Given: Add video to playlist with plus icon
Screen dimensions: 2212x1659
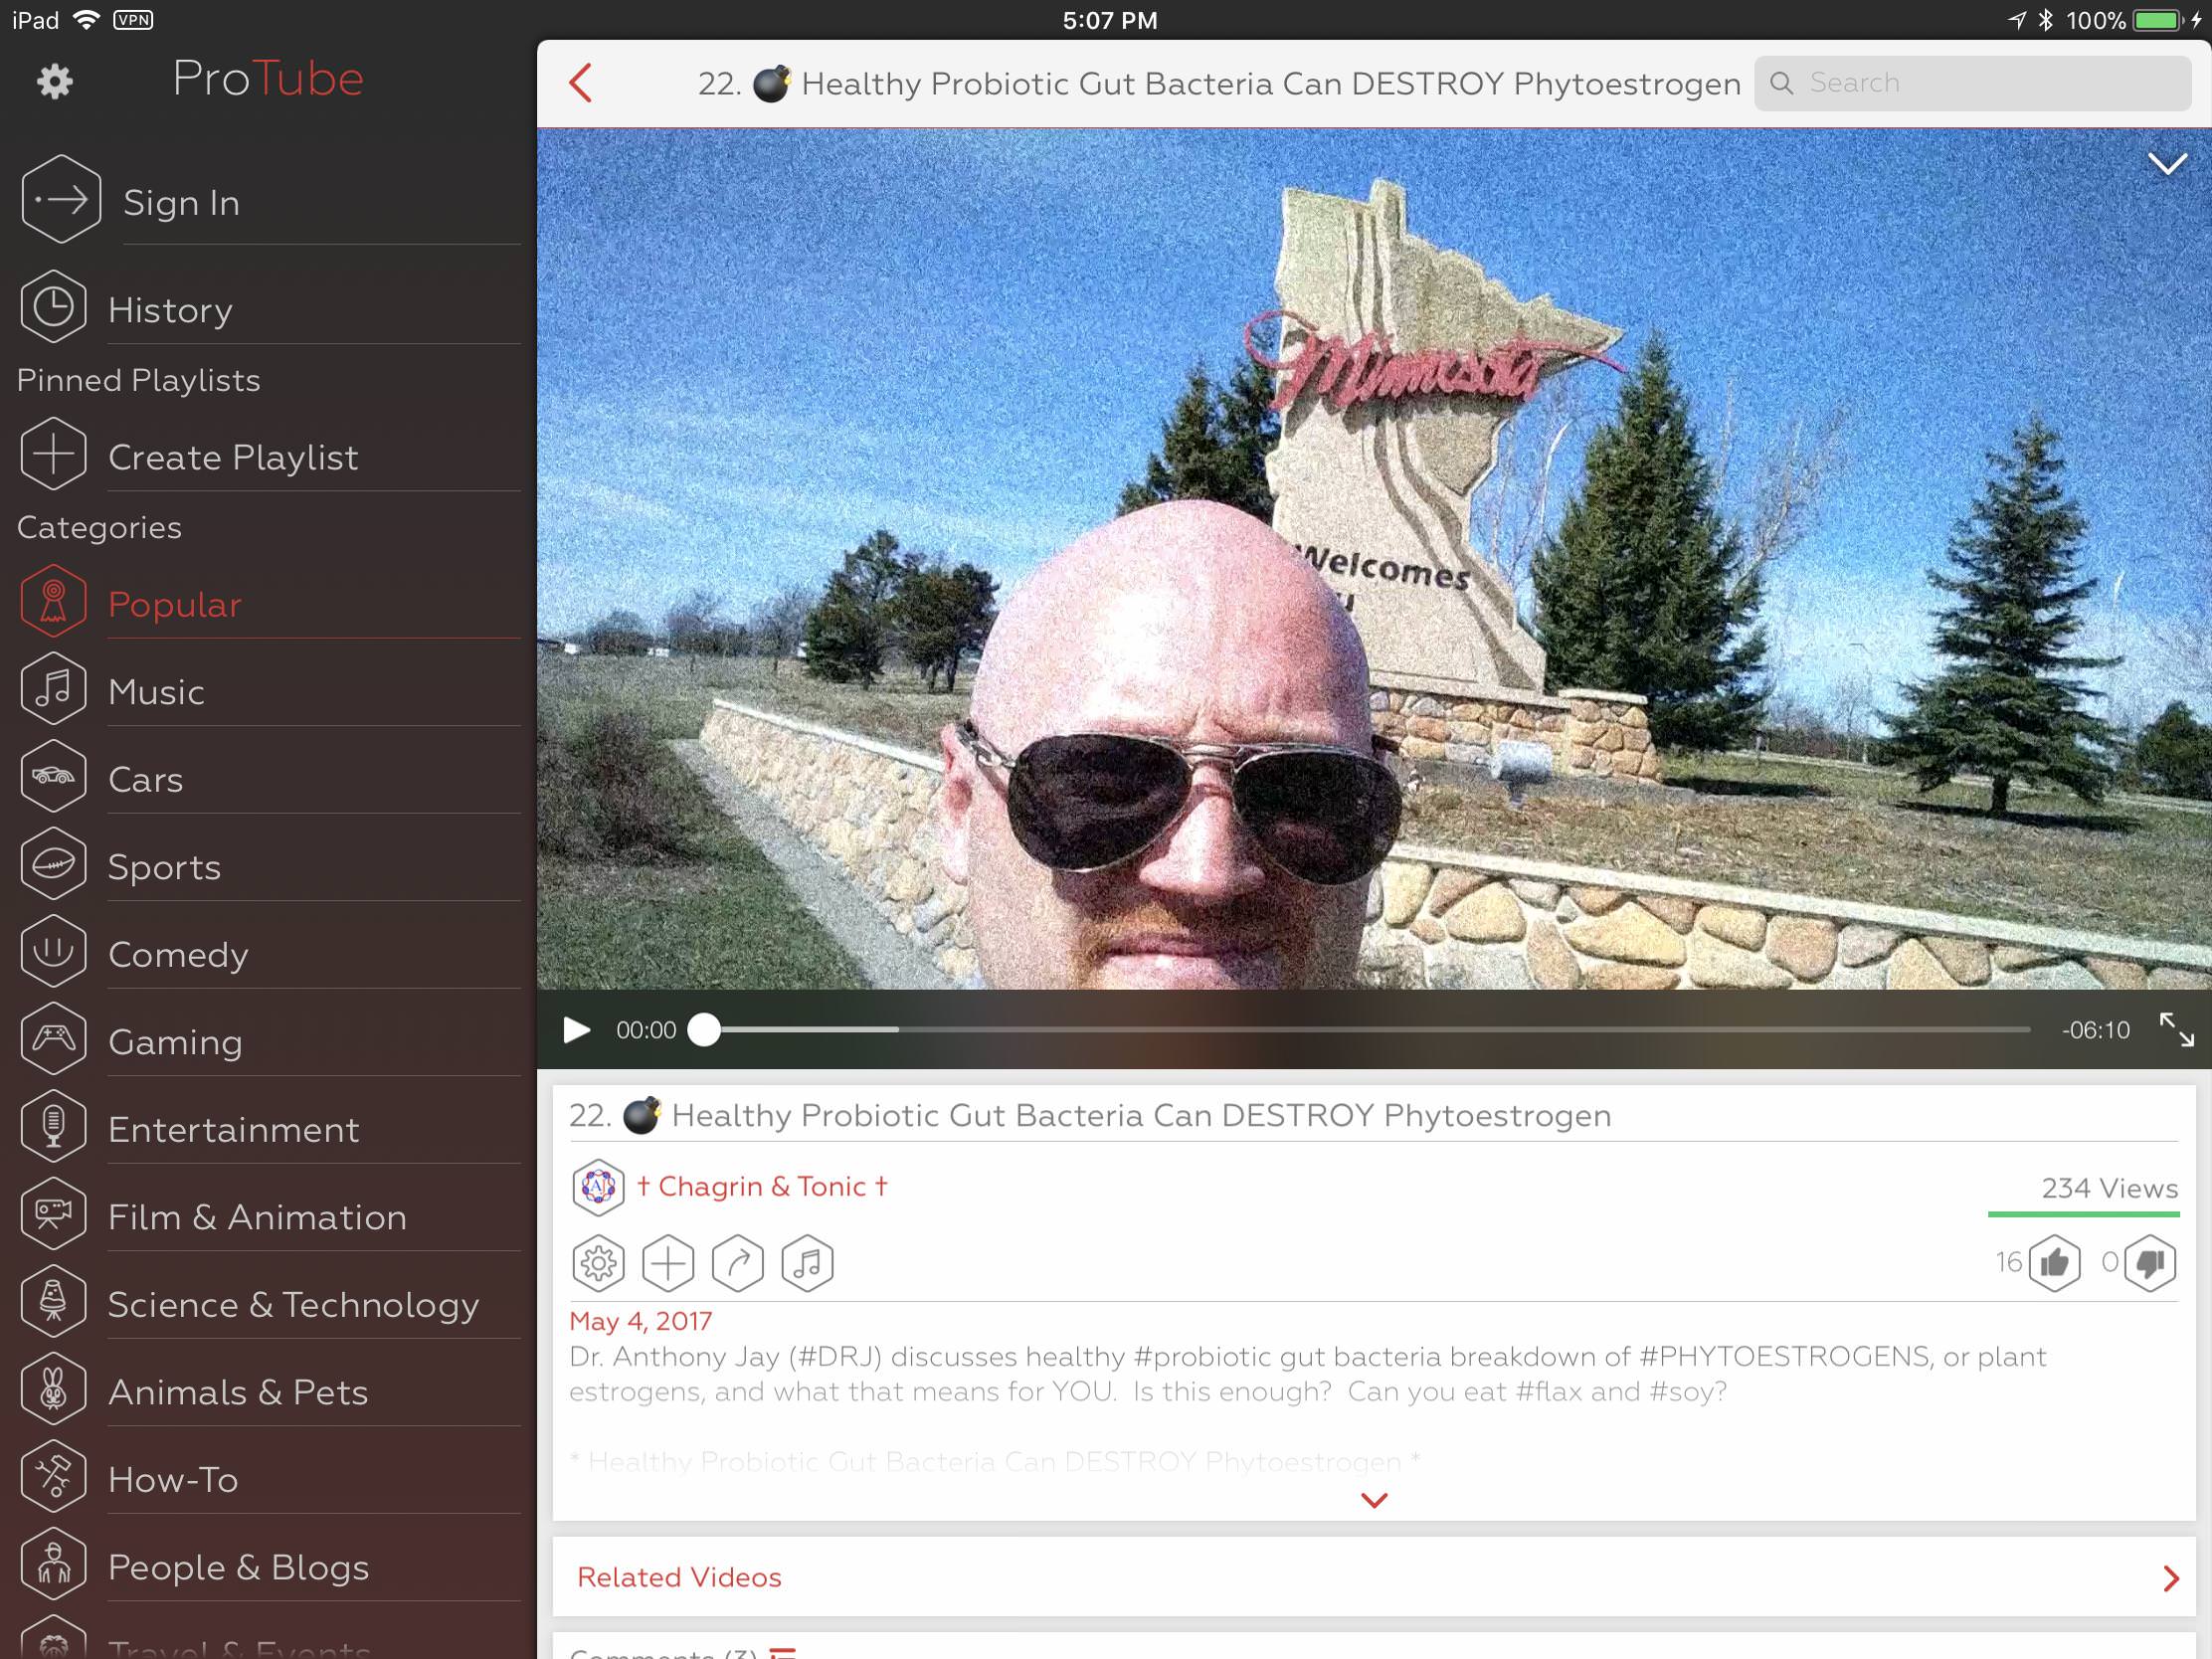Looking at the screenshot, I should tap(668, 1263).
